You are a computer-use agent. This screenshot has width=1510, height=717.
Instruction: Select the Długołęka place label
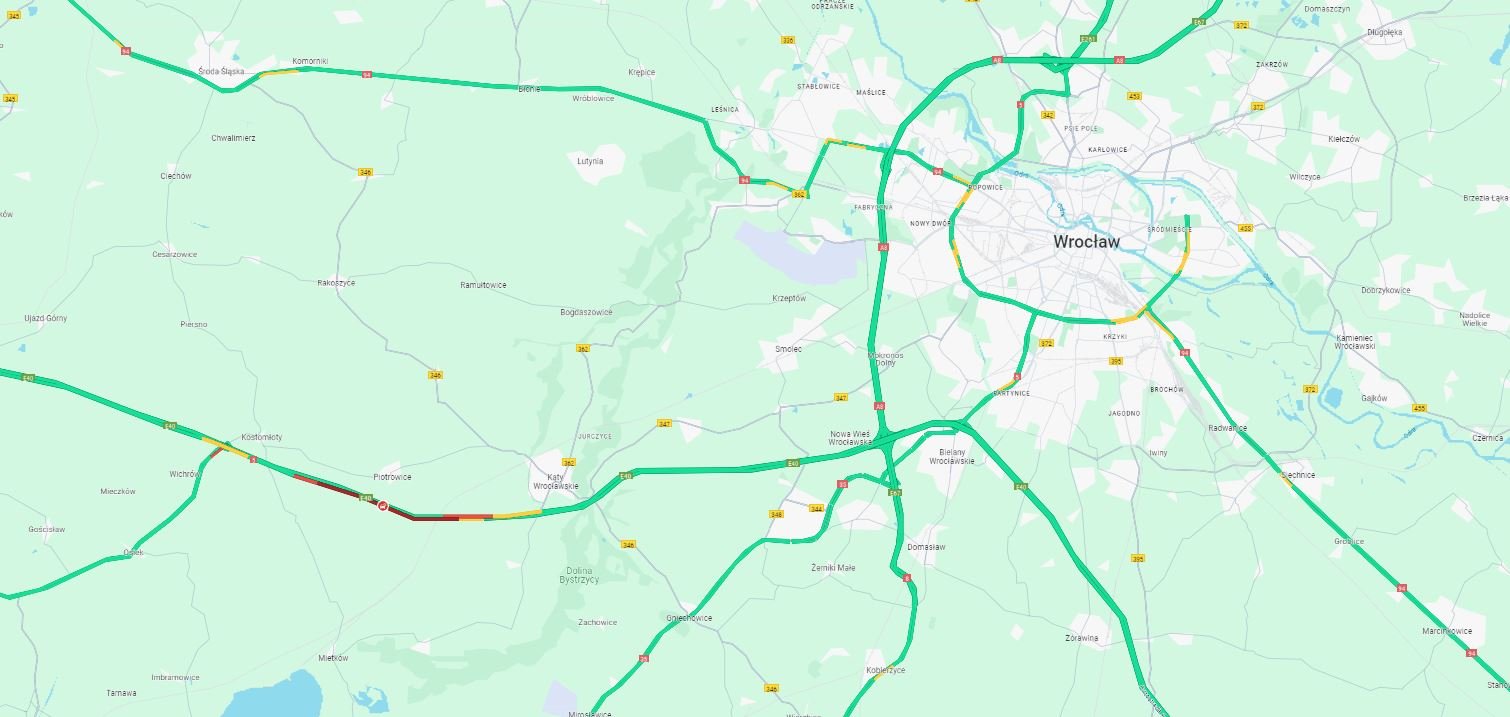point(1385,32)
